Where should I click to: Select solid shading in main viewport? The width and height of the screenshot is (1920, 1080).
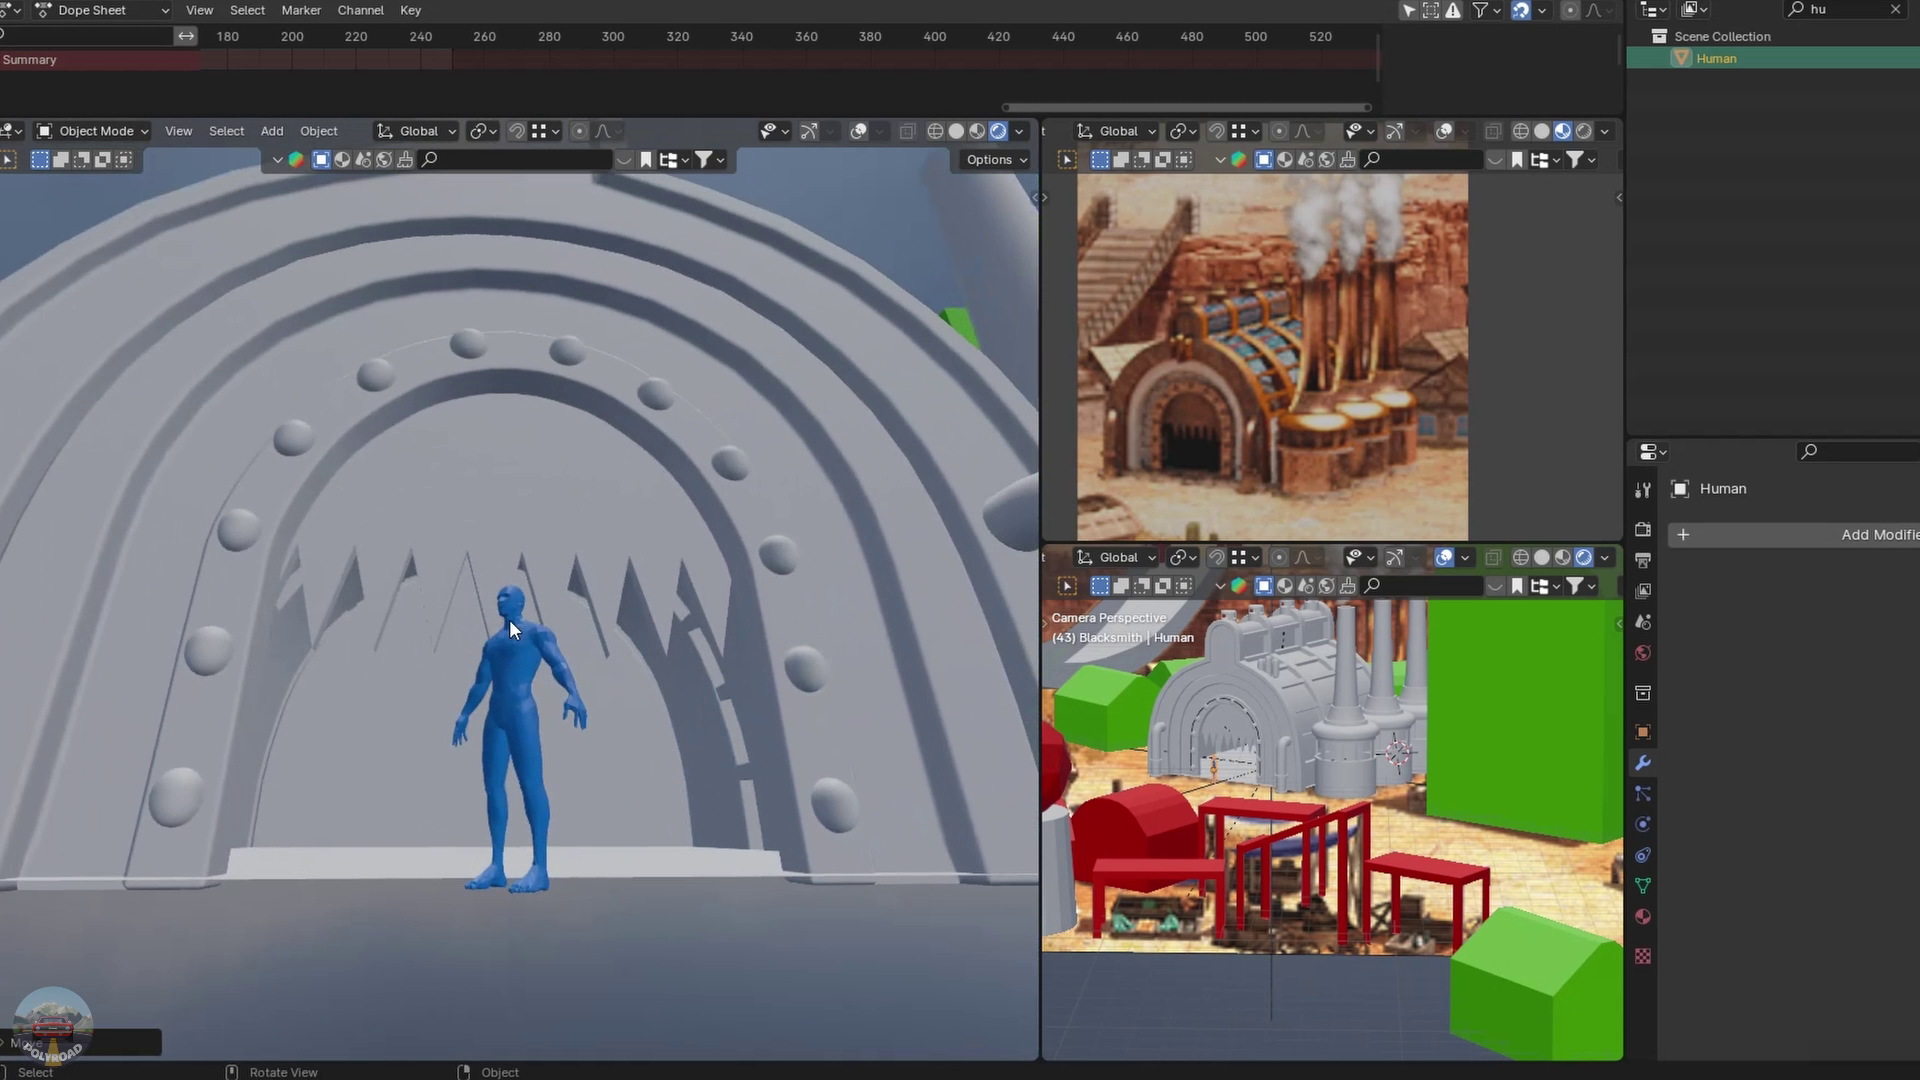[956, 131]
